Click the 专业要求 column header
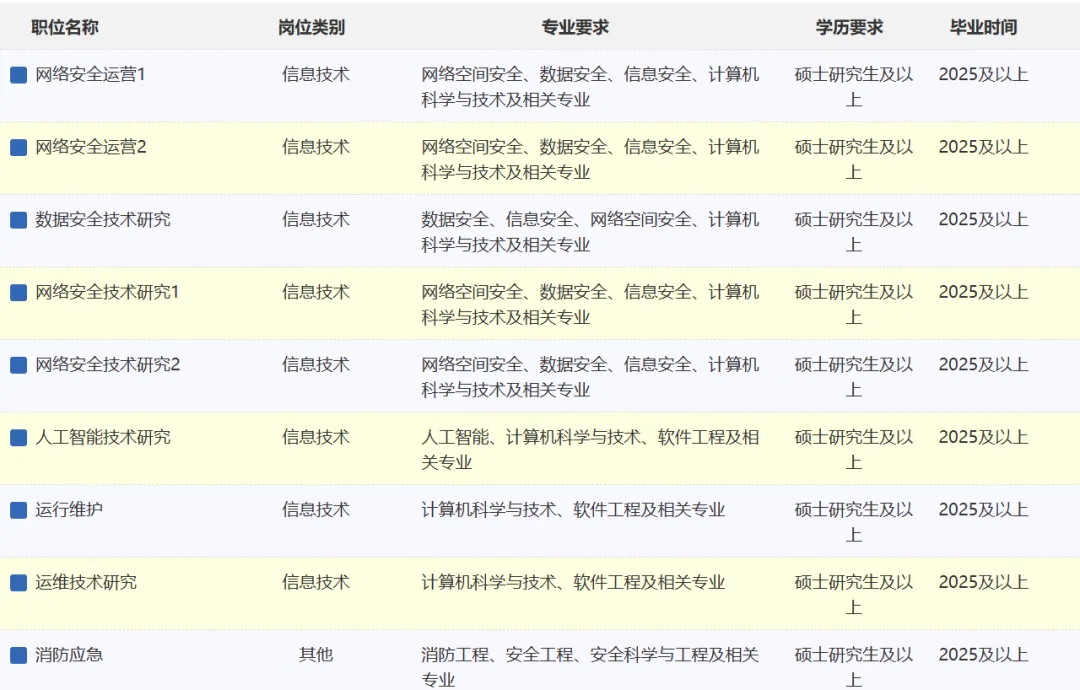This screenshot has width=1080, height=690. (575, 27)
